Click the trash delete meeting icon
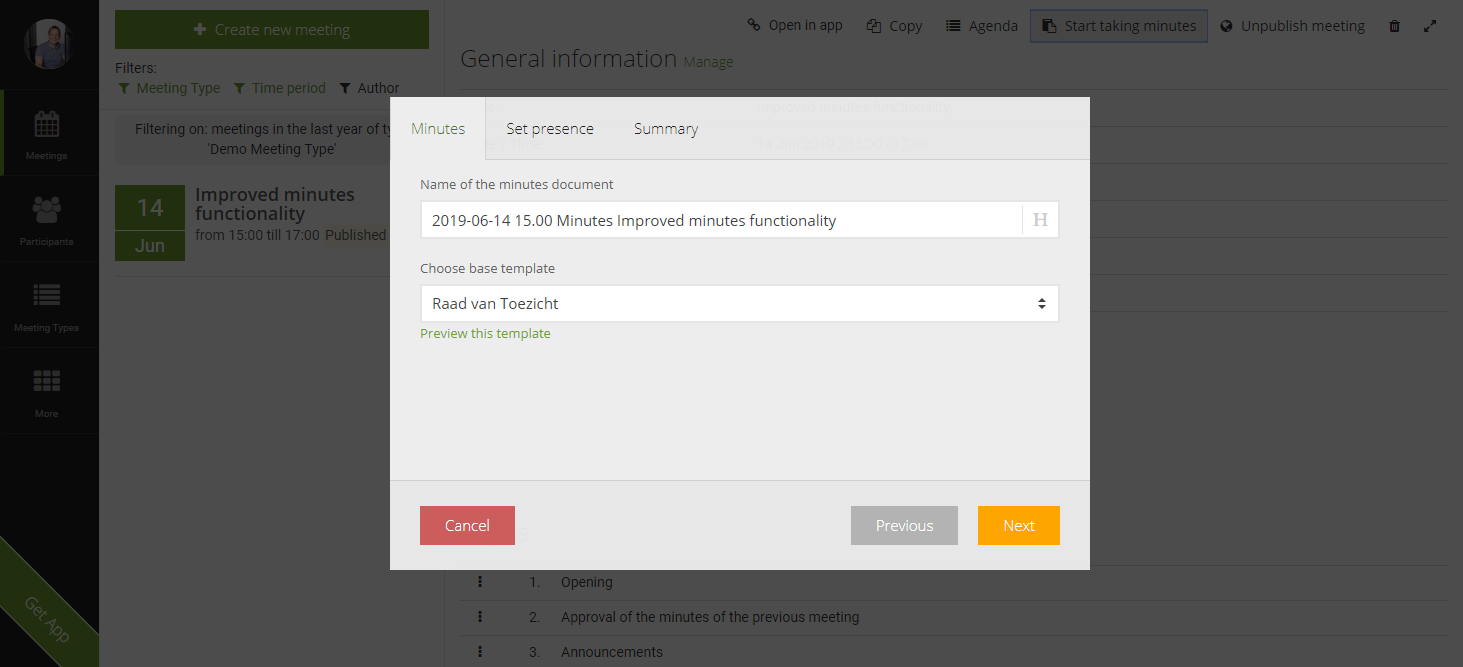Screen dimensions: 1463x667 pos(1394,26)
